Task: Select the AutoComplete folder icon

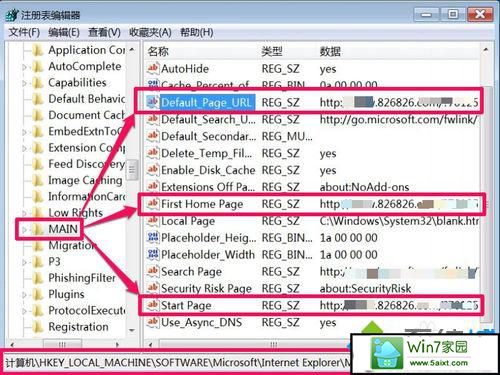Action: [x=38, y=67]
